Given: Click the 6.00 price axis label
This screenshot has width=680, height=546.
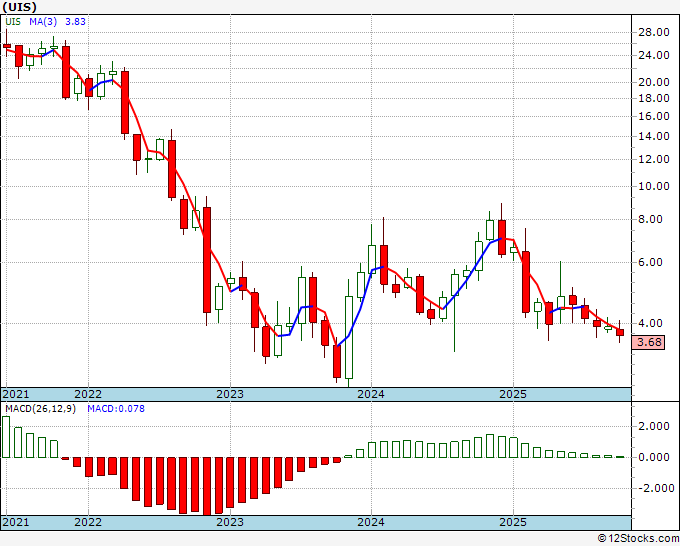Looking at the screenshot, I should pyautogui.click(x=650, y=262).
